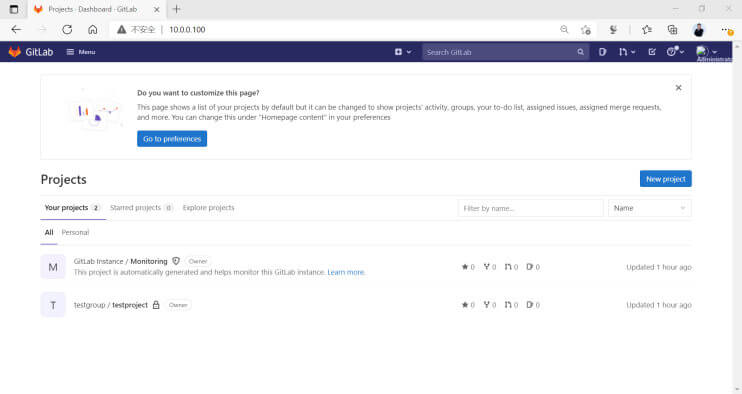Open the Name sort dropdown
Viewport: 742px width, 394px height.
[649, 208]
